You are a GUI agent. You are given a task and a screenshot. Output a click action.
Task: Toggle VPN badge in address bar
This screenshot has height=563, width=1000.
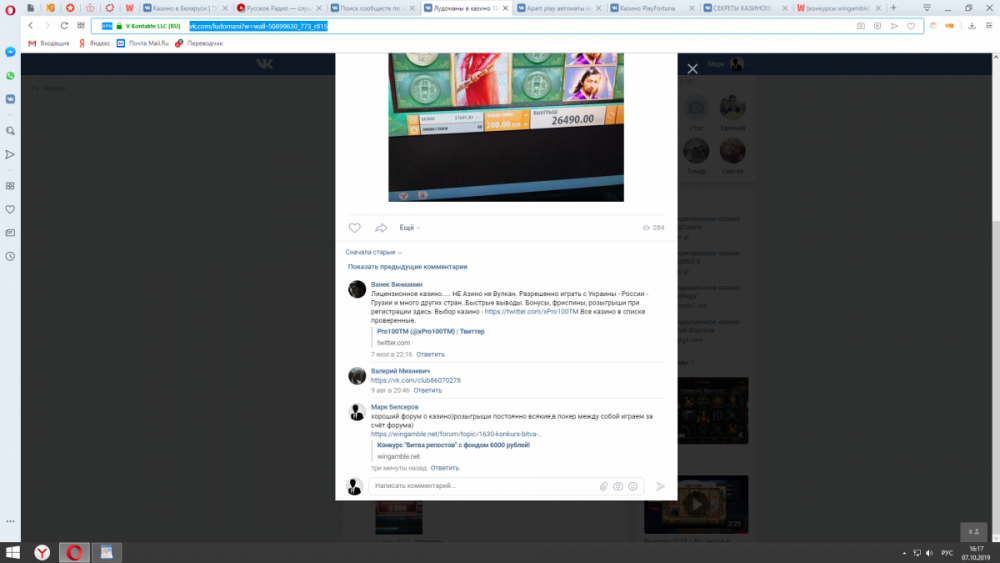[107, 26]
